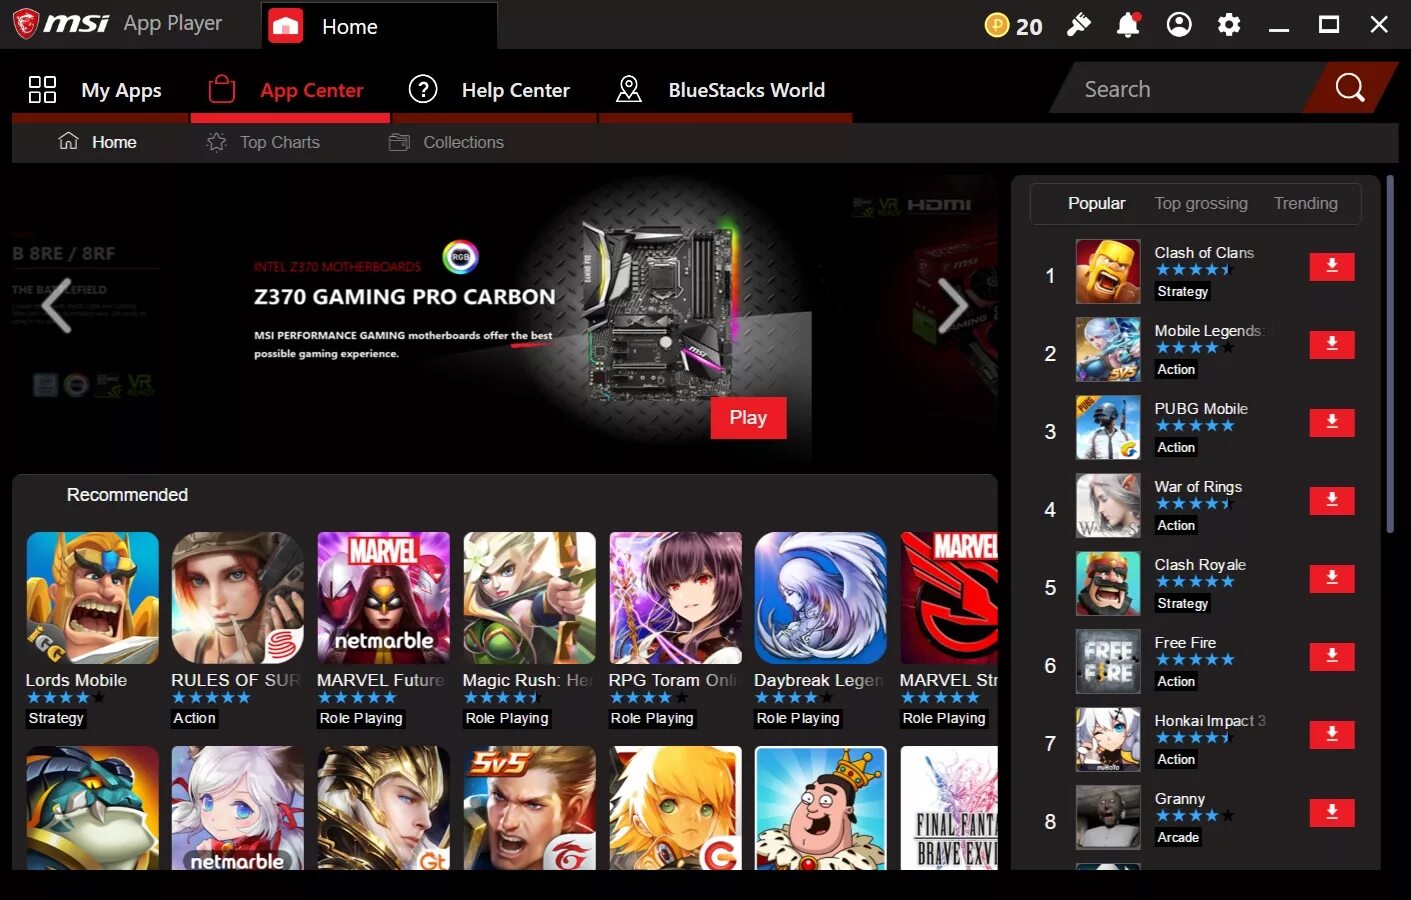The width and height of the screenshot is (1411, 900).
Task: Select the Home window tab in title bar
Action: (378, 26)
